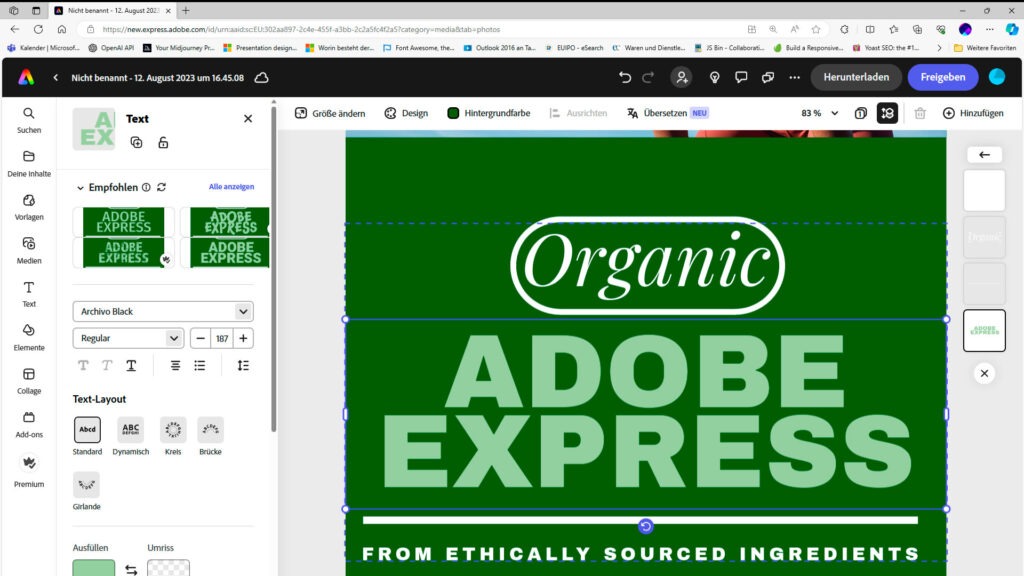Open a new browser tab
The height and width of the screenshot is (576, 1024).
(186, 10)
